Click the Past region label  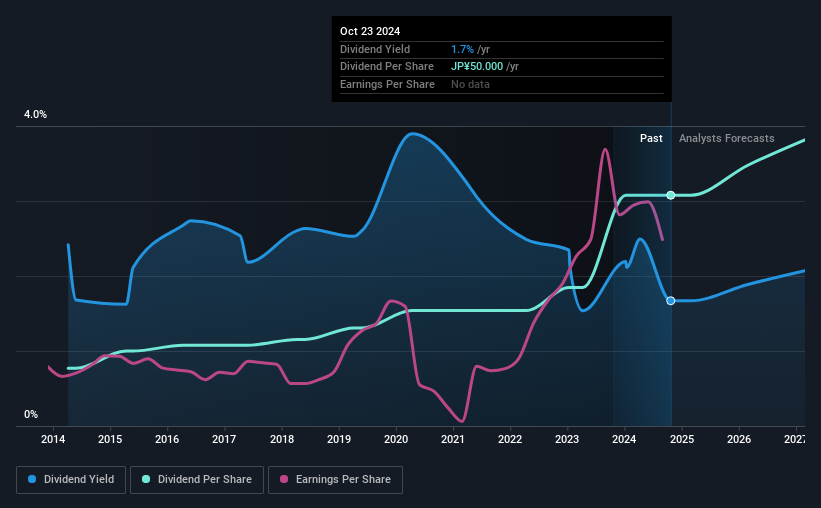[651, 138]
